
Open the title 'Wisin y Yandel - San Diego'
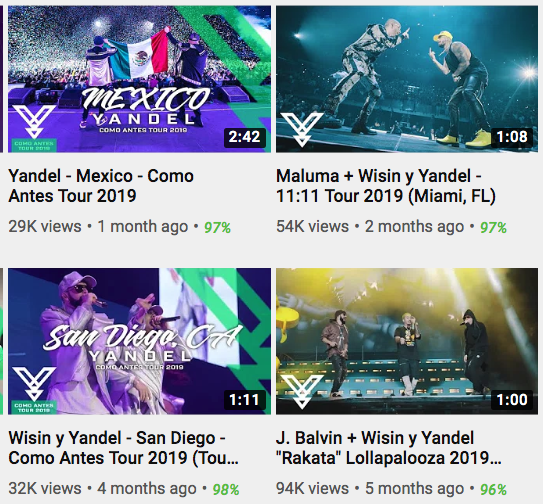[x=123, y=448]
